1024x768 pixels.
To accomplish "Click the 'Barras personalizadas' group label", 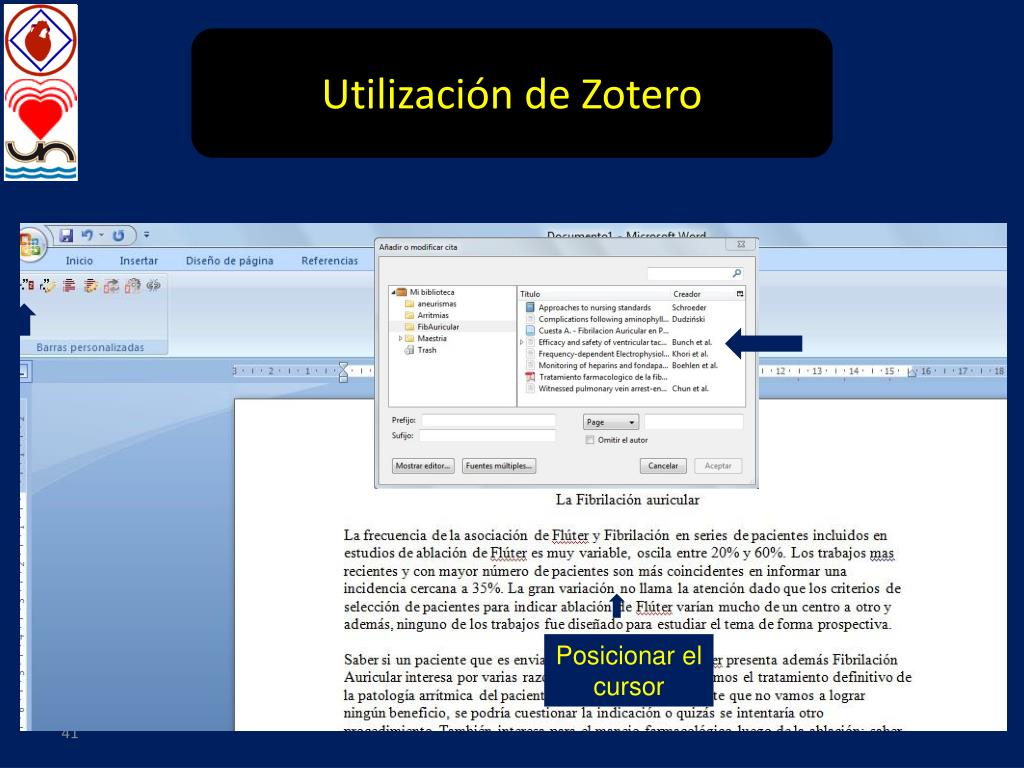I will pos(90,347).
